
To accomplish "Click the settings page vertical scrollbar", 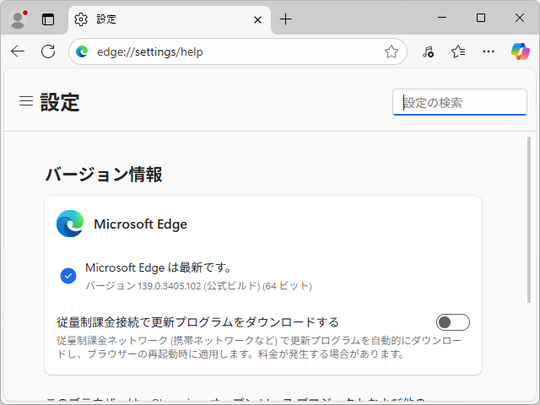I will (x=529, y=220).
